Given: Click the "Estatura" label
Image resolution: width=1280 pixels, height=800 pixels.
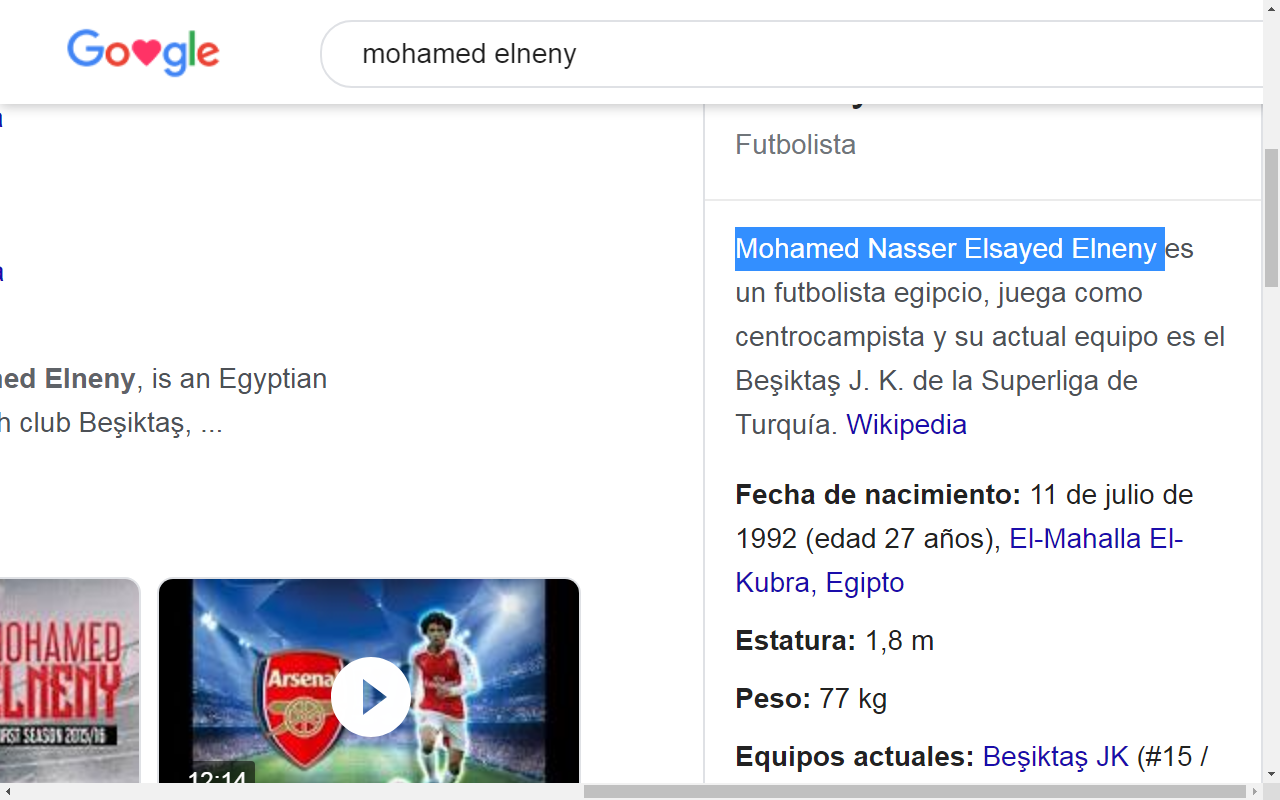Looking at the screenshot, I should [795, 641].
